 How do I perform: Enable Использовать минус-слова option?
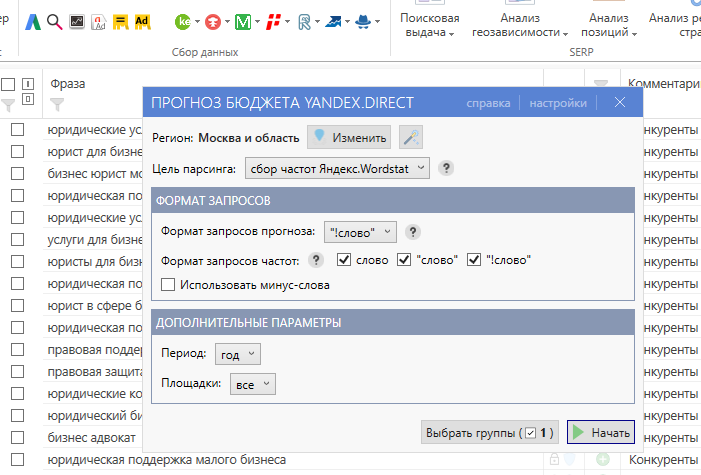click(x=168, y=285)
